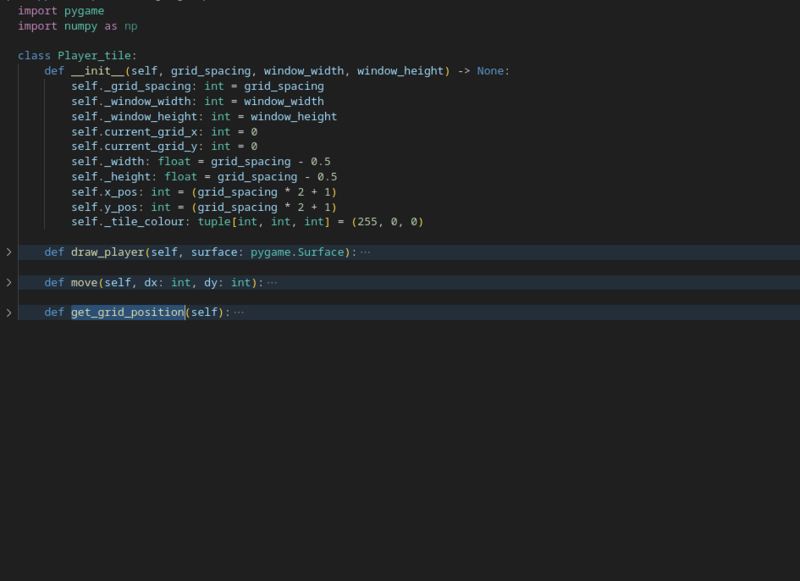Click the move function name
This screenshot has width=800, height=581.
[84, 282]
